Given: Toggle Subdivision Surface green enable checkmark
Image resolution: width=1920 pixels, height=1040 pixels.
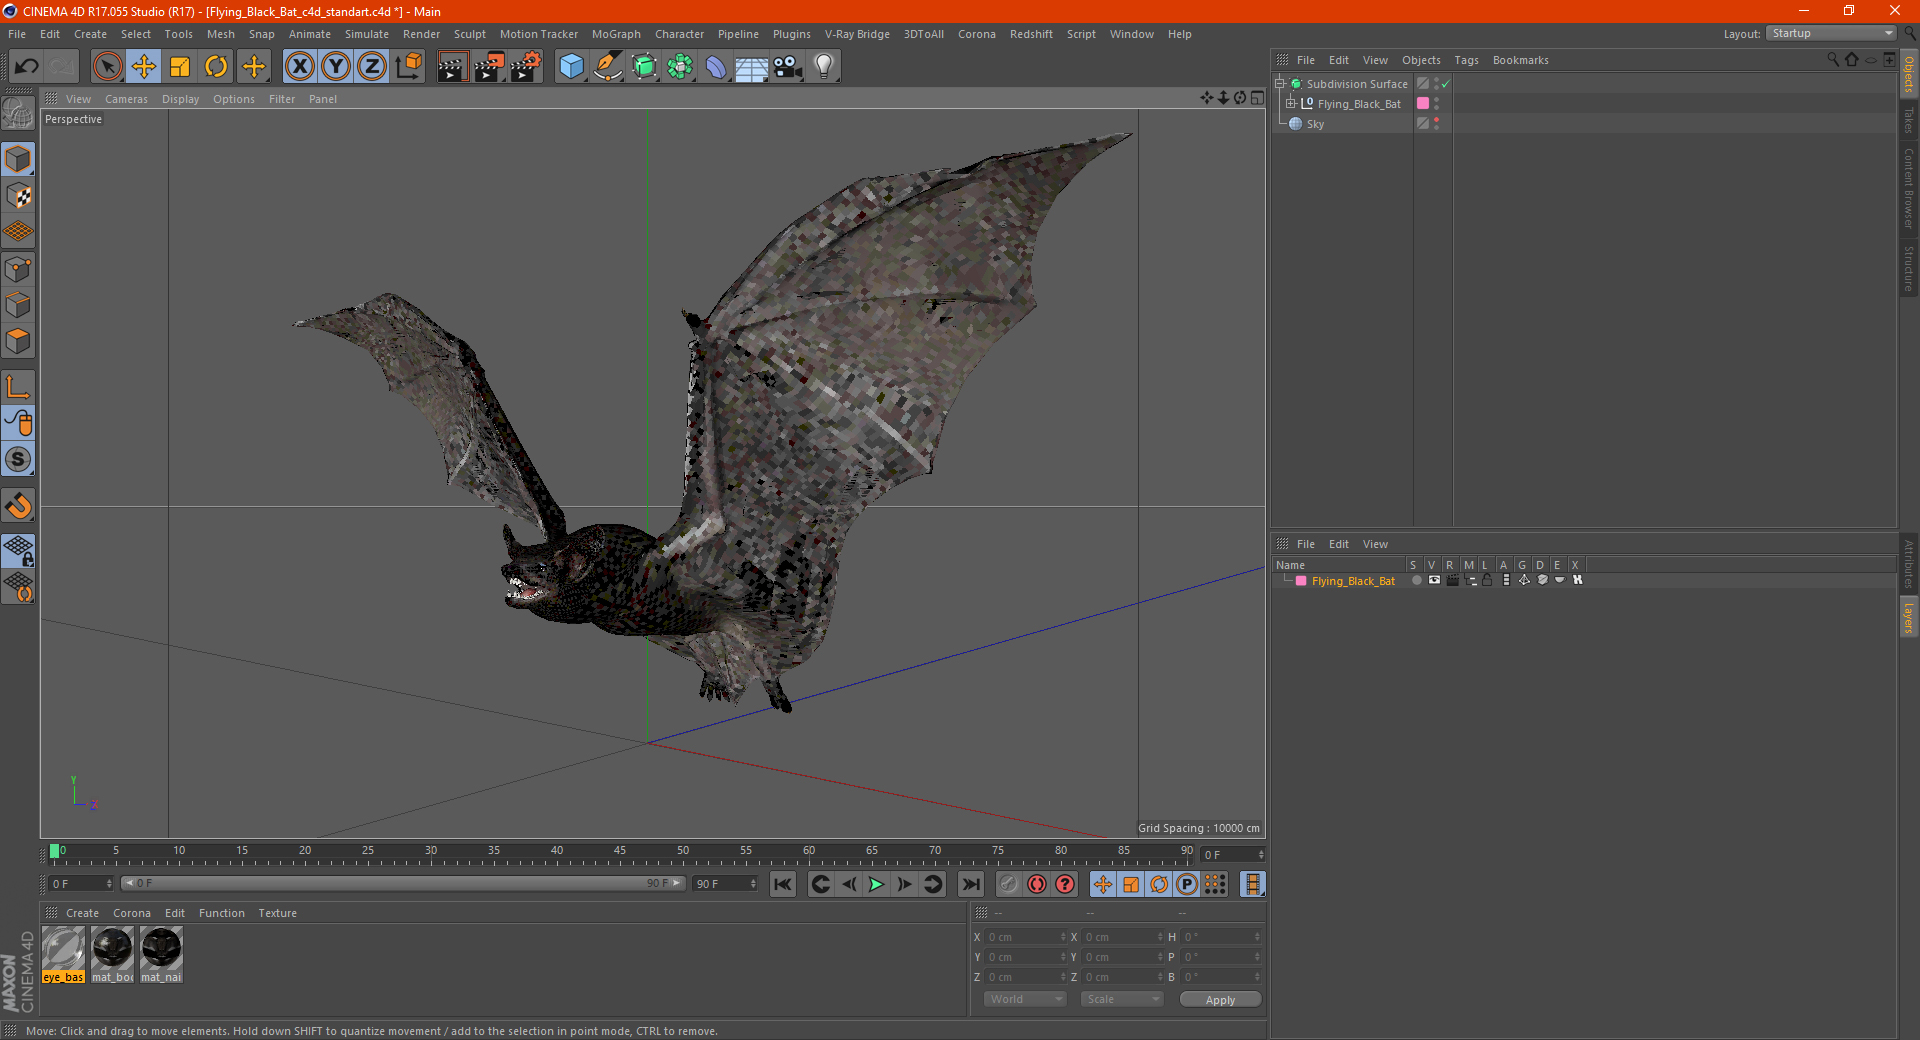Looking at the screenshot, I should pyautogui.click(x=1445, y=84).
